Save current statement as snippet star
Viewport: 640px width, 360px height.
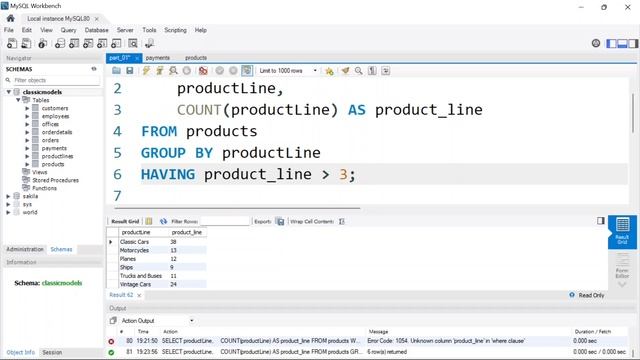329,71
